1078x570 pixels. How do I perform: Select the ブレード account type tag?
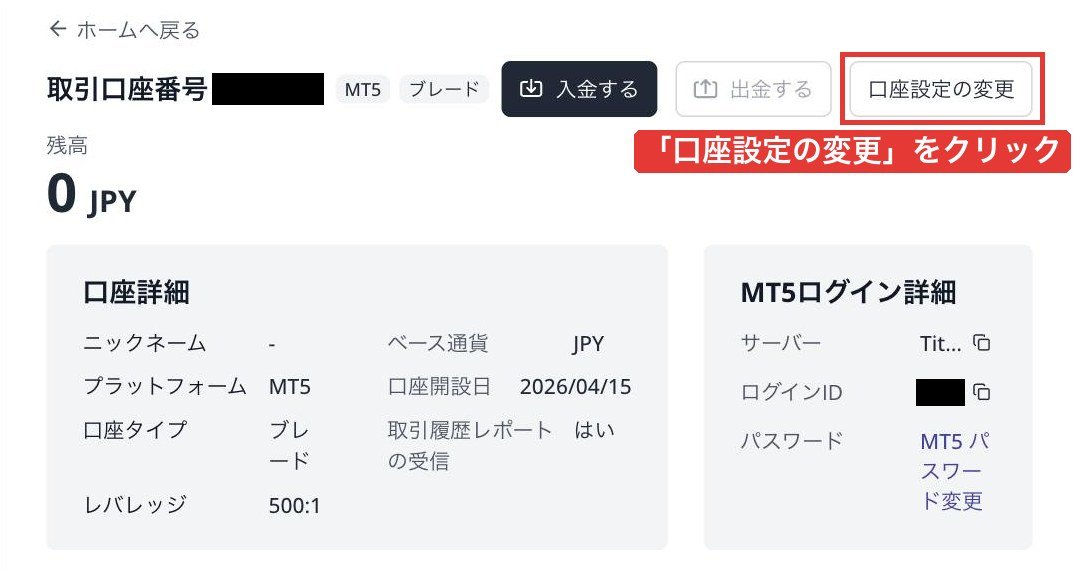click(x=443, y=89)
